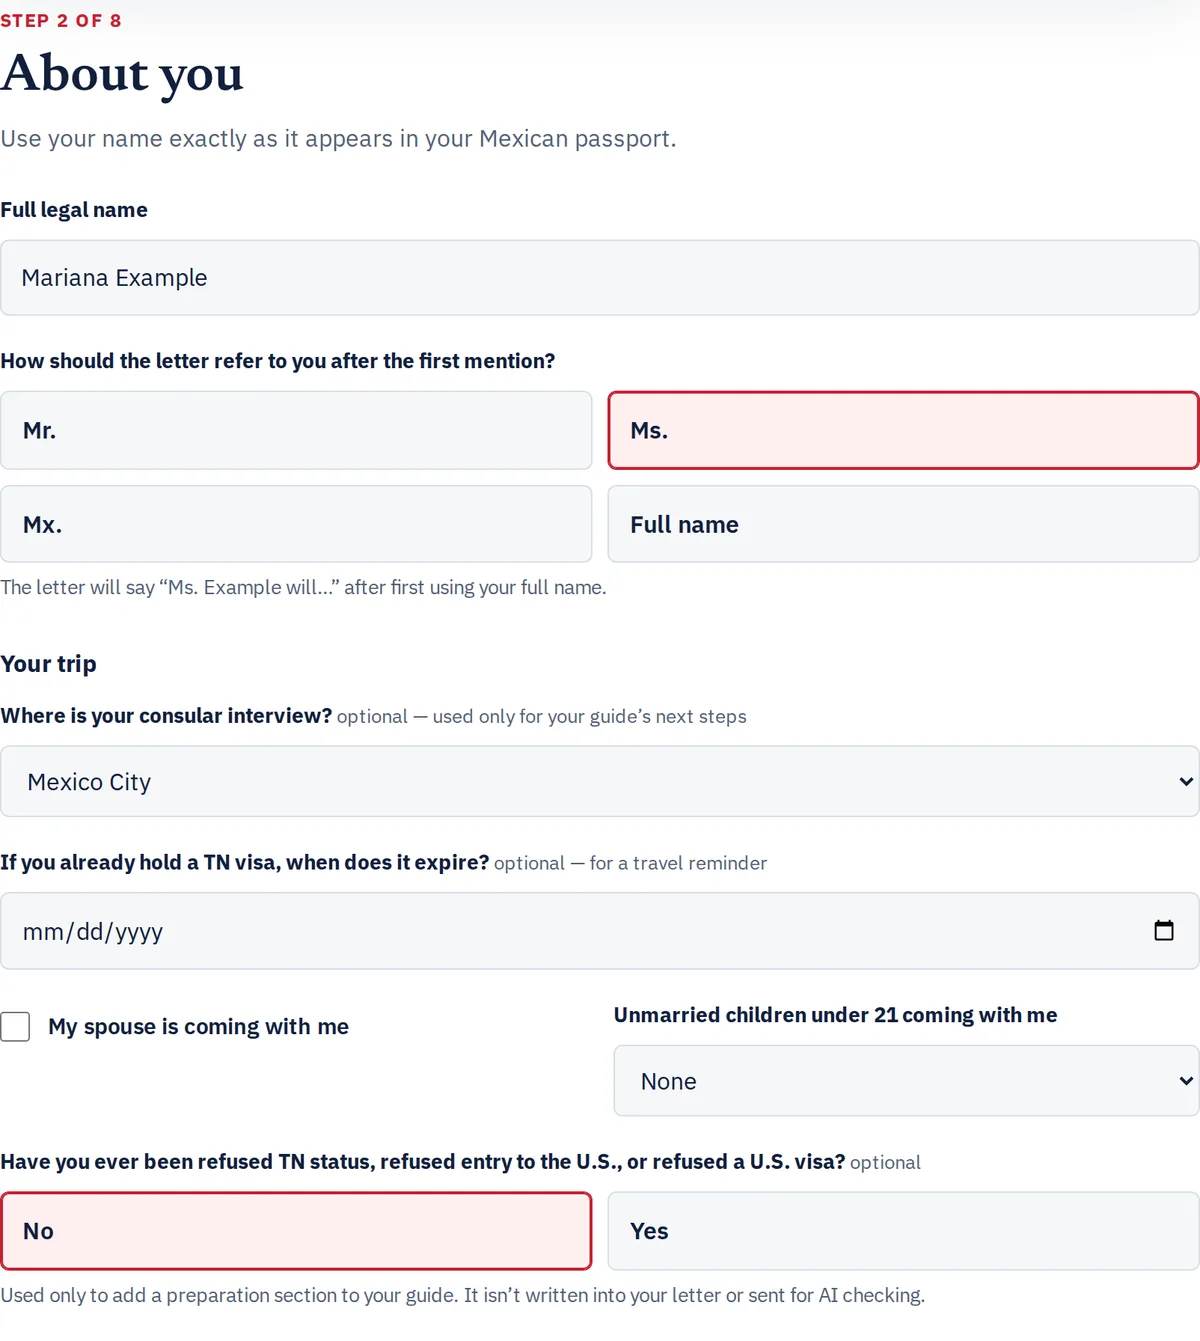The image size is (1200, 1341).
Task: Select the Mr. title option
Action: tap(296, 430)
